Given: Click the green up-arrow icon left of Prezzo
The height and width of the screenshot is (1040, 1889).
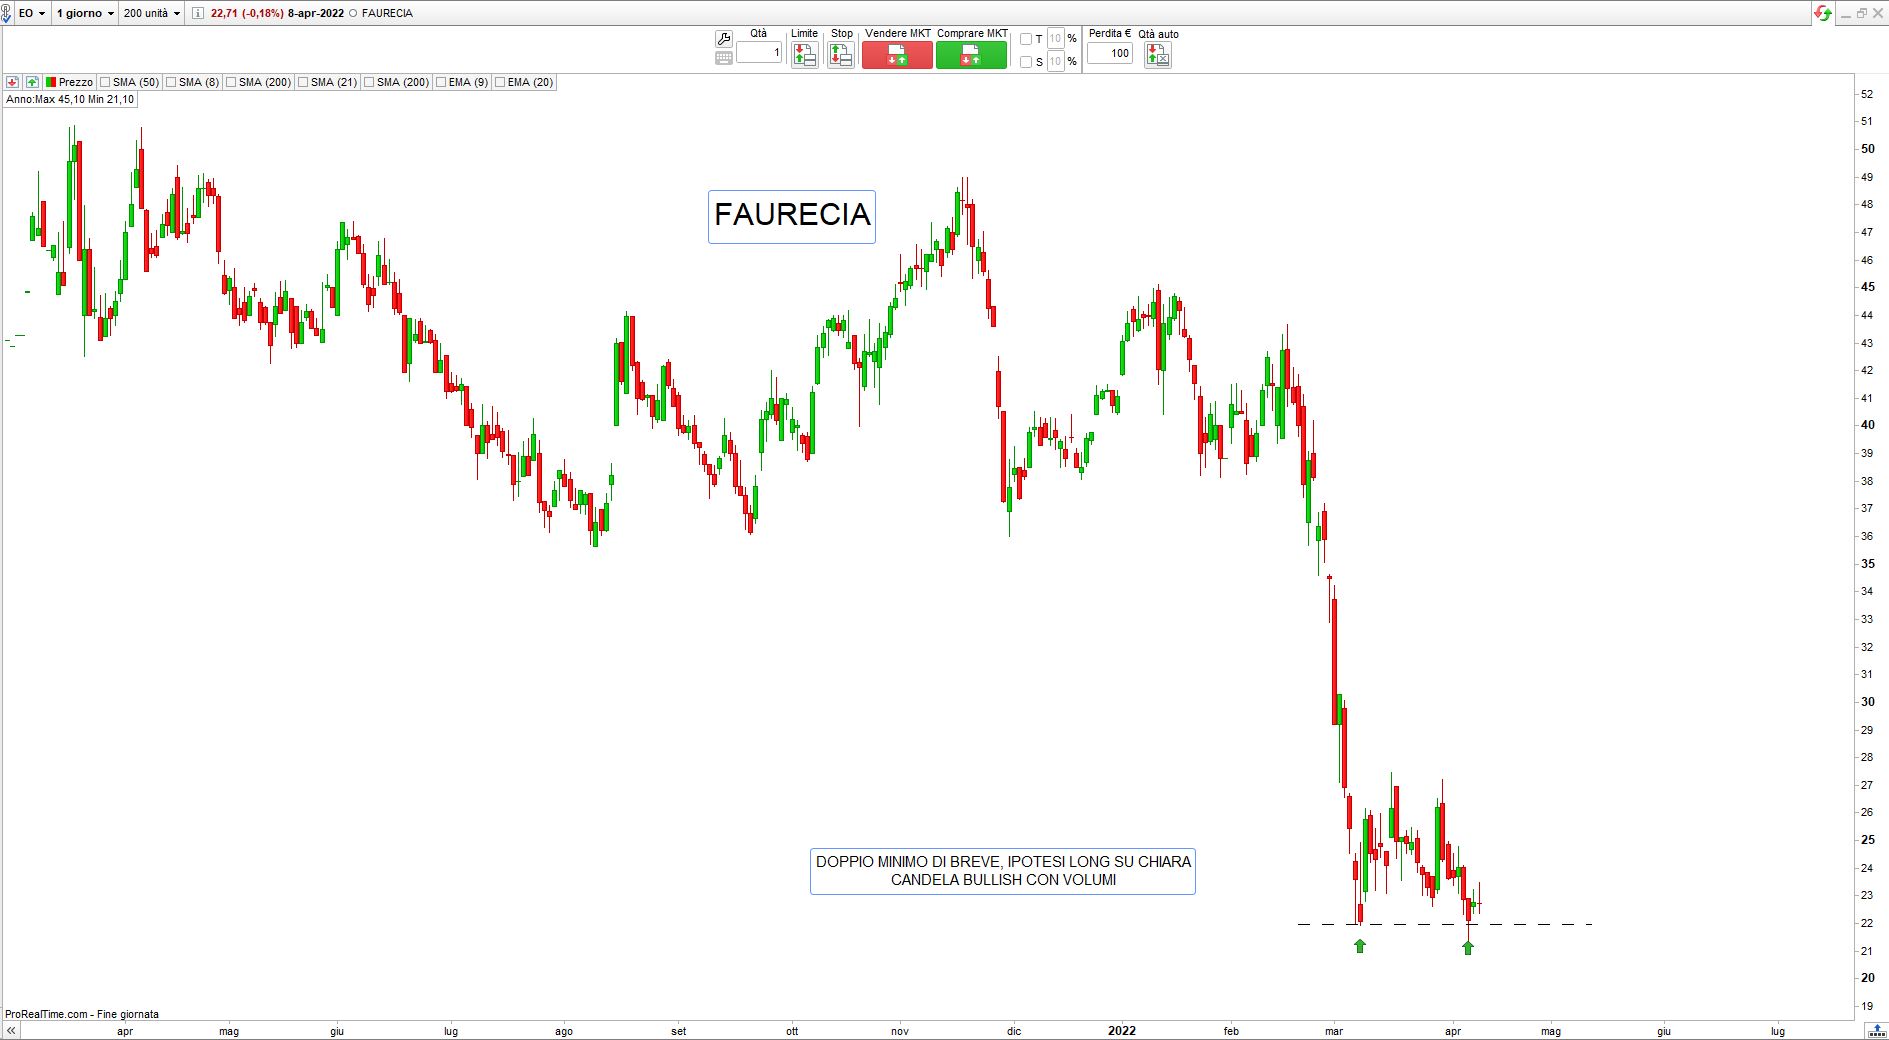Looking at the screenshot, I should (x=32, y=82).
